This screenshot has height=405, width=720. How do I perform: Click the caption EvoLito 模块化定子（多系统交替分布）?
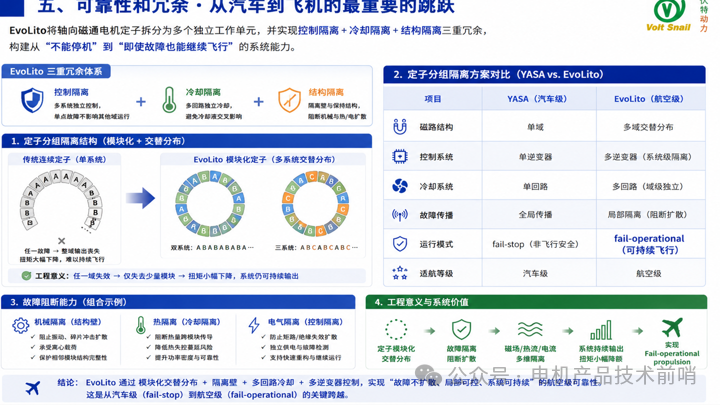264,159
